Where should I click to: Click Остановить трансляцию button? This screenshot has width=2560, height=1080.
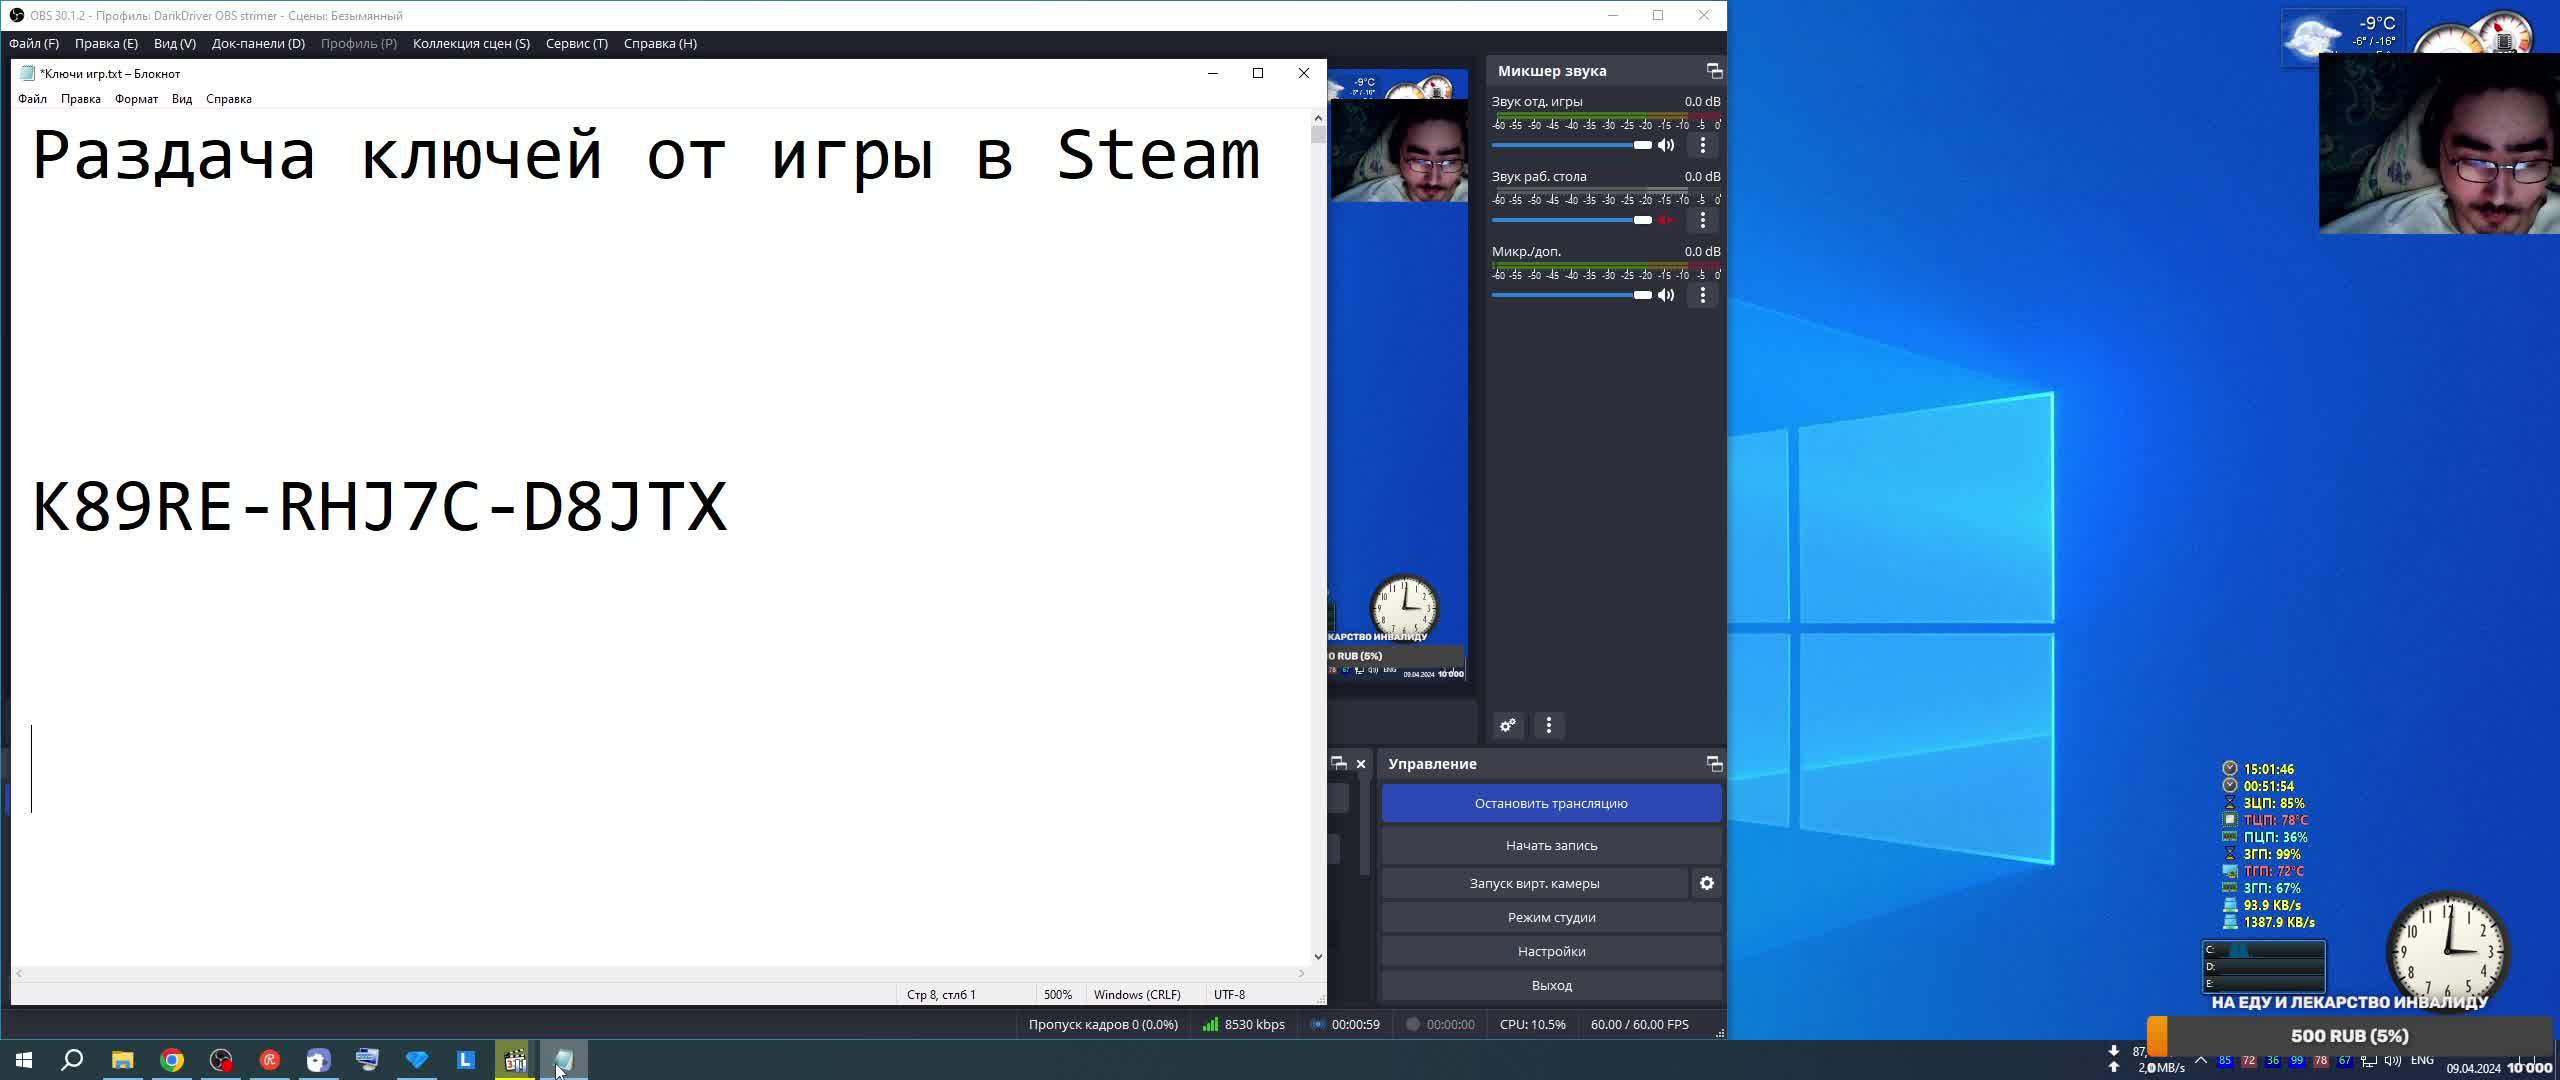1551,803
